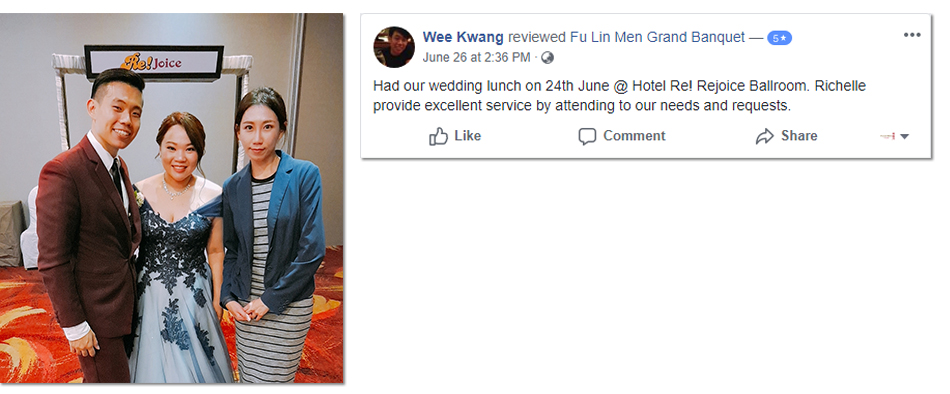Image resolution: width=950 pixels, height=394 pixels.
Task: Click the speech bubble Comment icon
Action: pos(587,136)
